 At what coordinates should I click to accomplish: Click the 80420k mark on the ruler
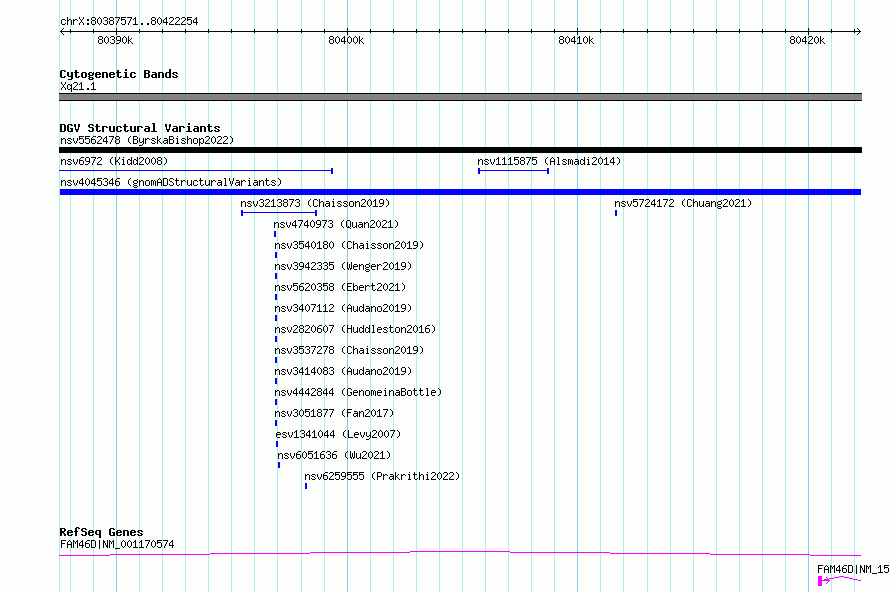click(x=807, y=40)
